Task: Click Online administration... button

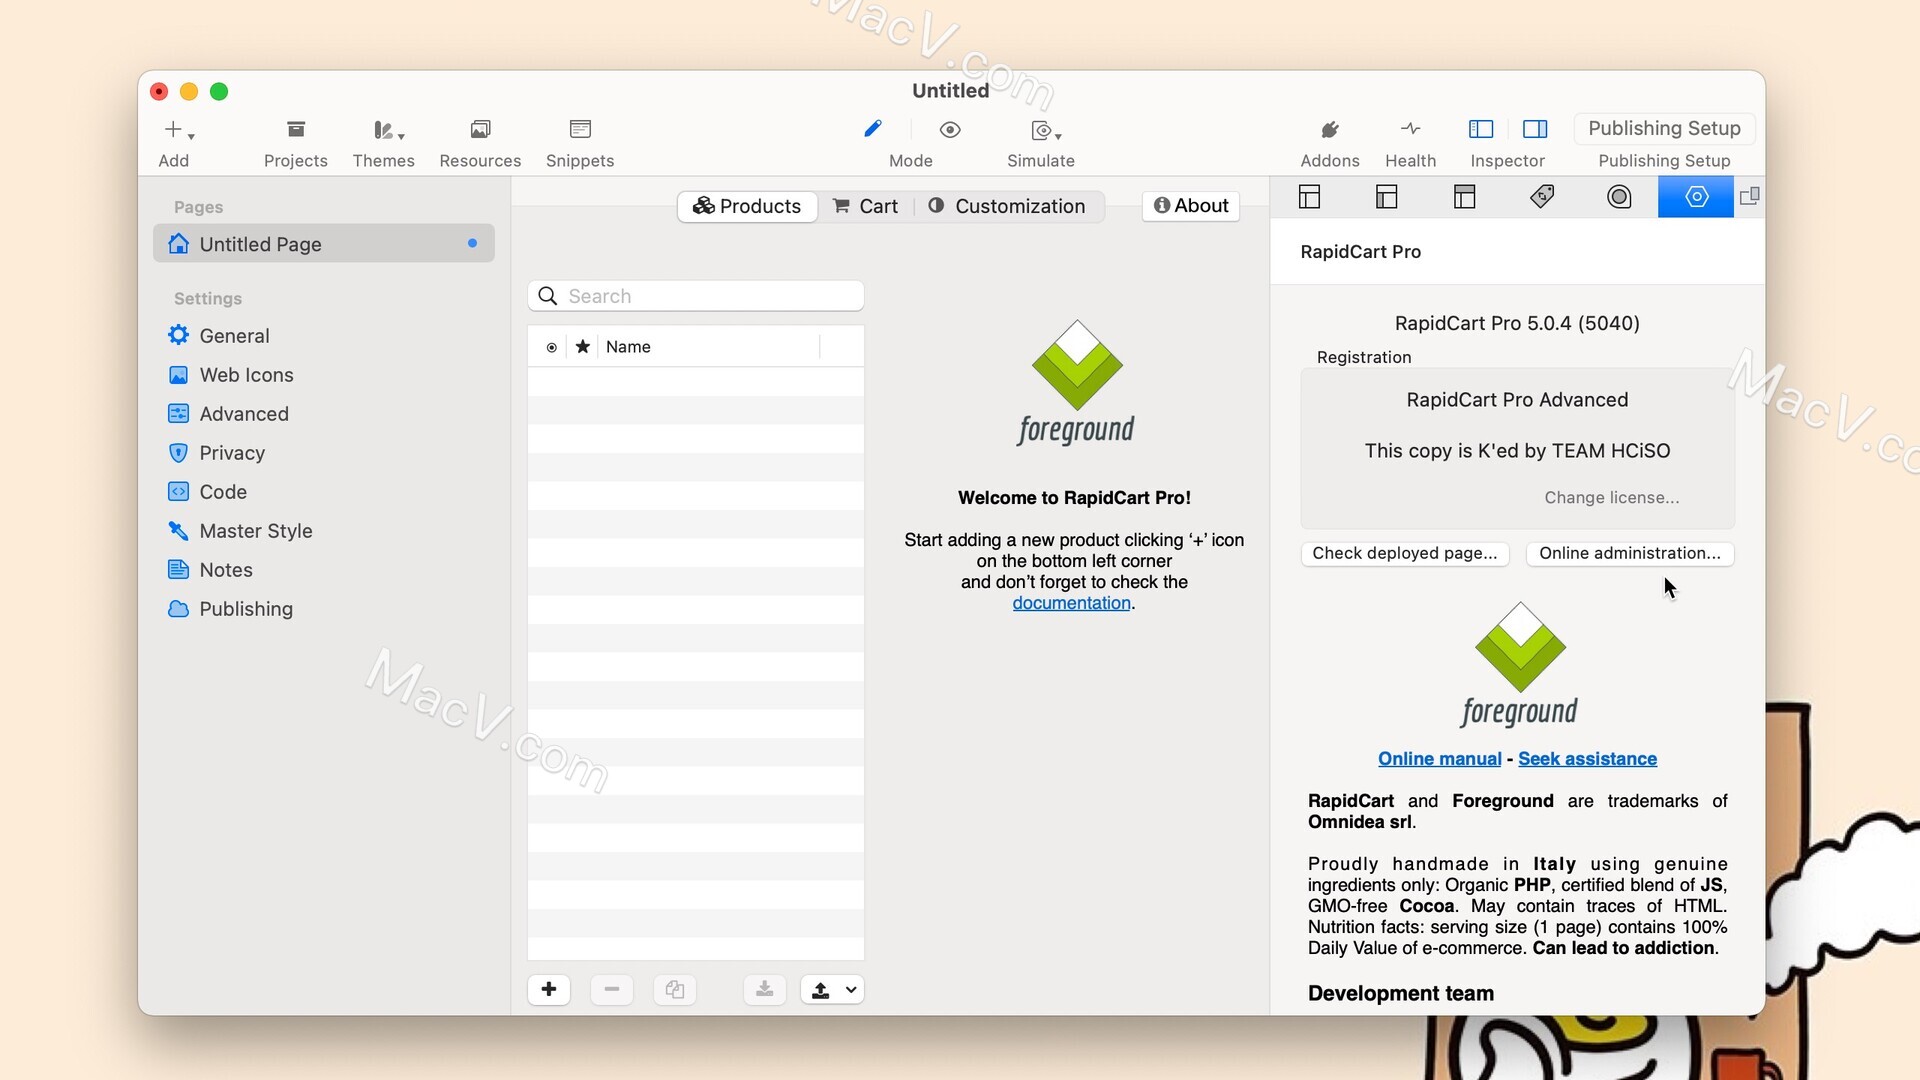Action: 1629,554
